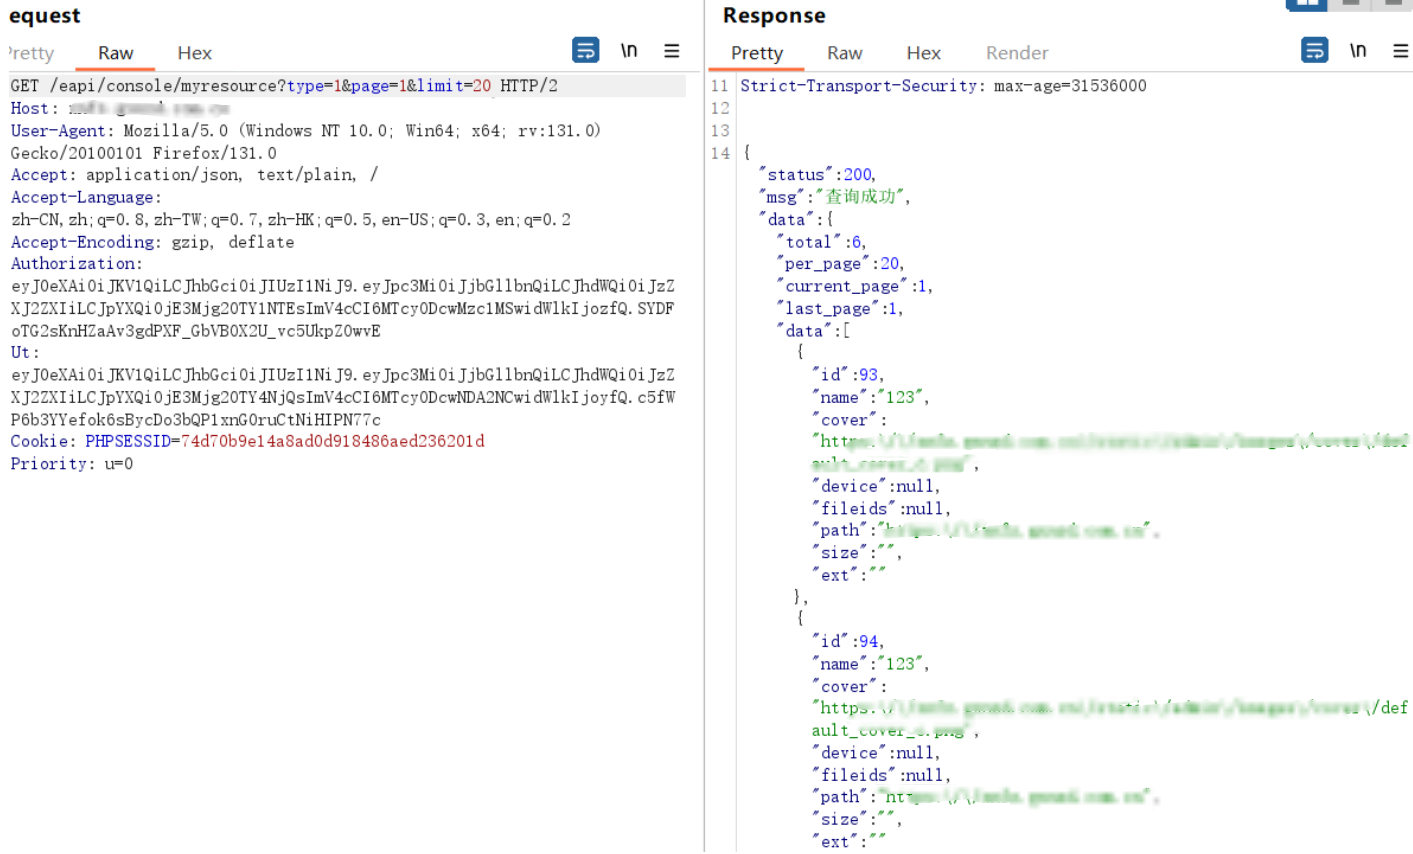
Task: Select the Response Pretty tab
Action: (x=757, y=53)
